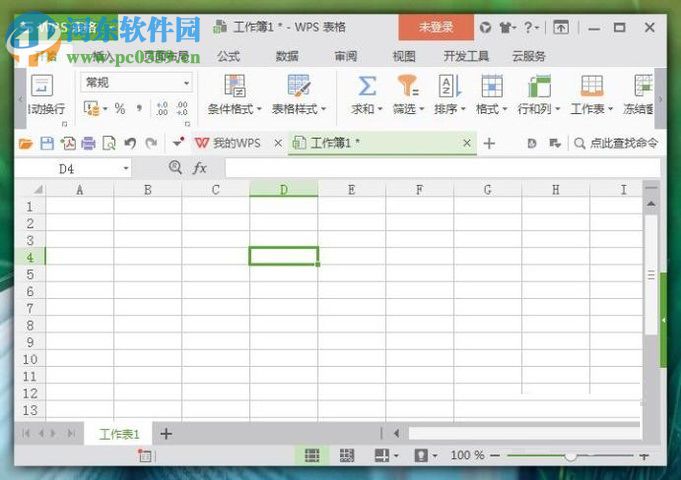Switch to Normal view in status bar

pos(312,455)
